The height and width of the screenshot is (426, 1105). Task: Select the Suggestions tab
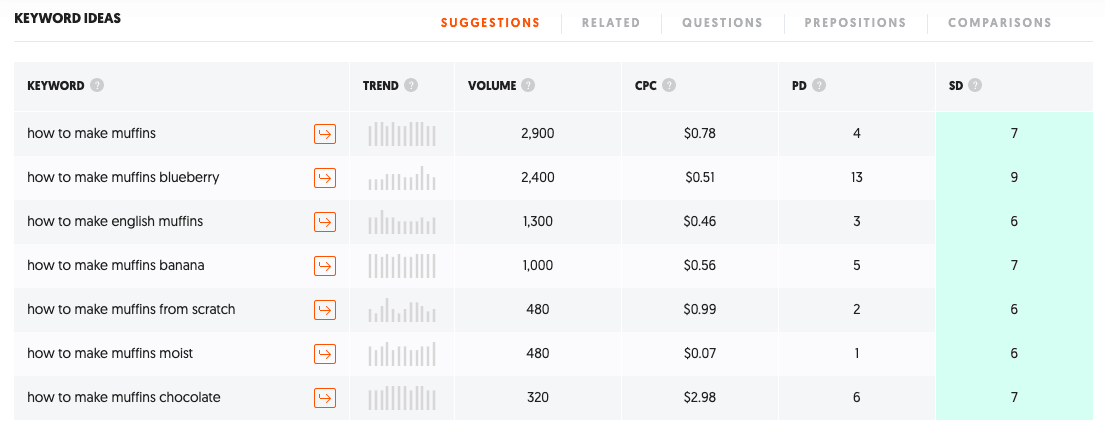click(x=490, y=23)
